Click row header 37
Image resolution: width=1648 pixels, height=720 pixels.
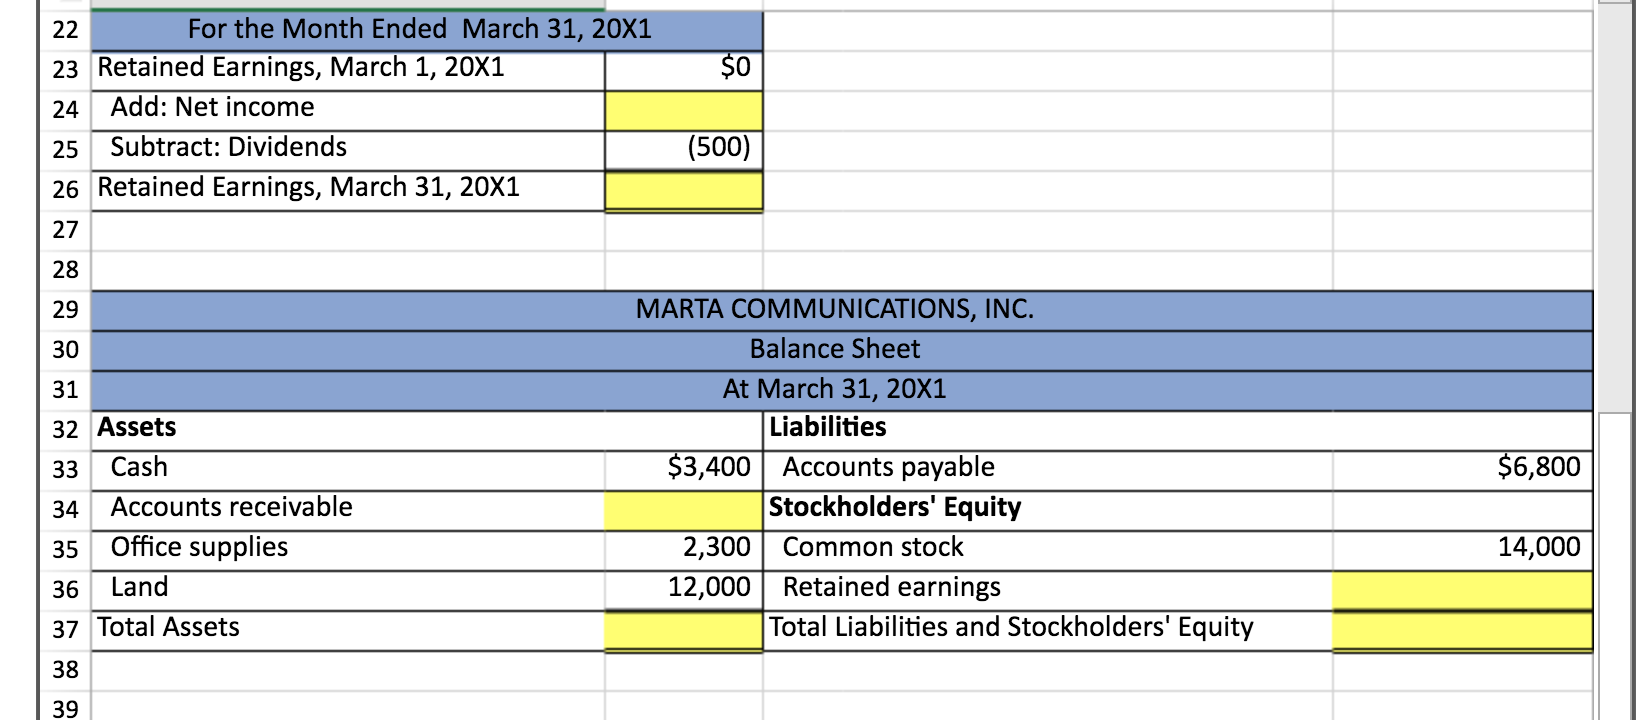coord(65,630)
